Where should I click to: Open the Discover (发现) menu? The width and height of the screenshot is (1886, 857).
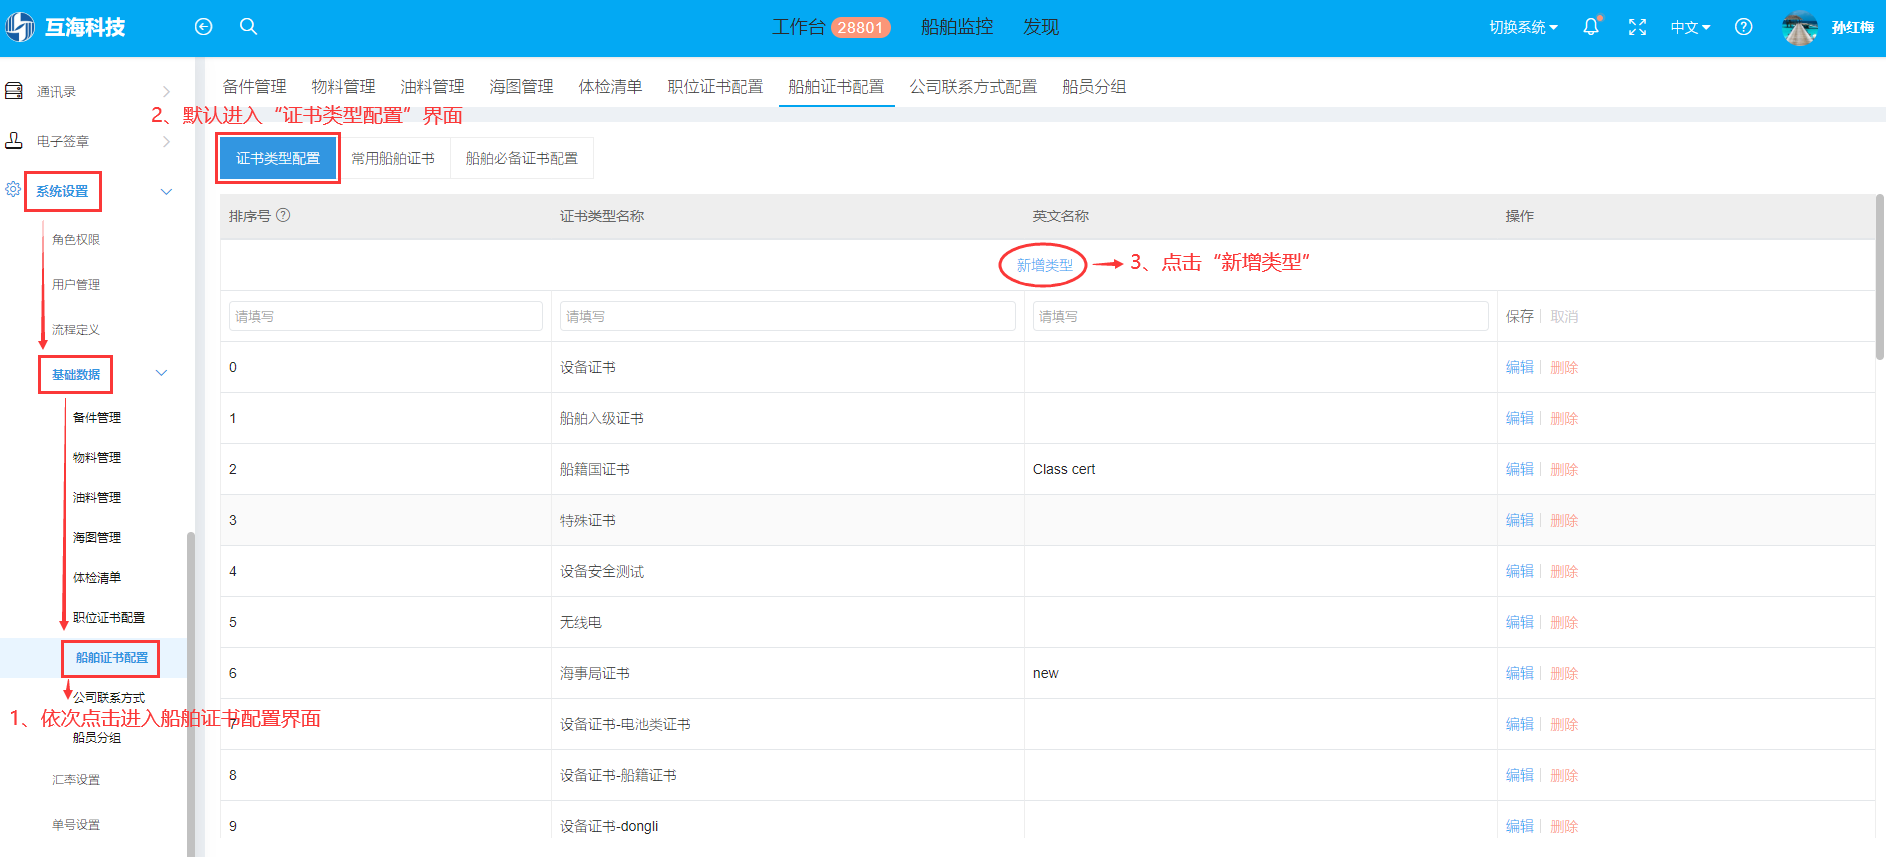click(x=1041, y=27)
